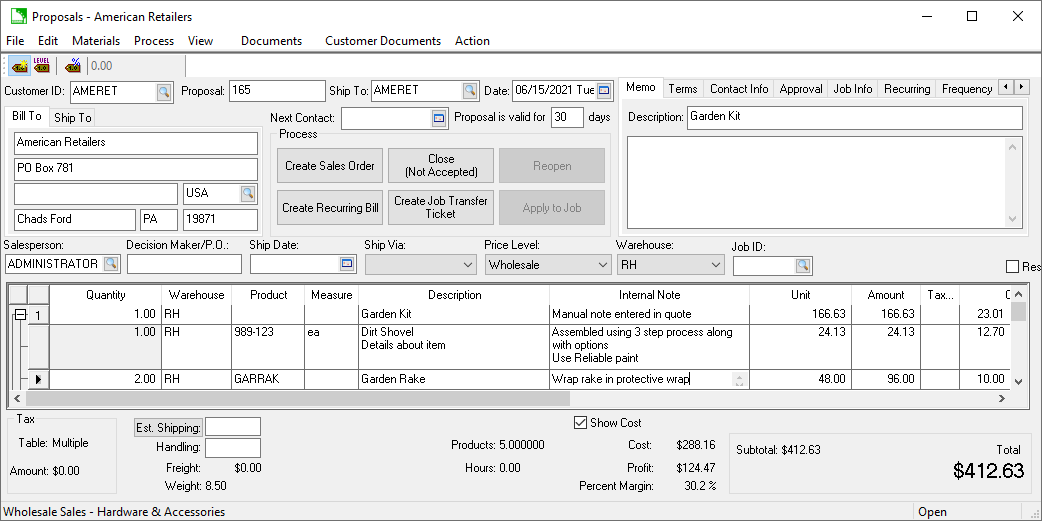Click the LEVEL price tag toolbar icon
The image size is (1042, 521).
42,66
